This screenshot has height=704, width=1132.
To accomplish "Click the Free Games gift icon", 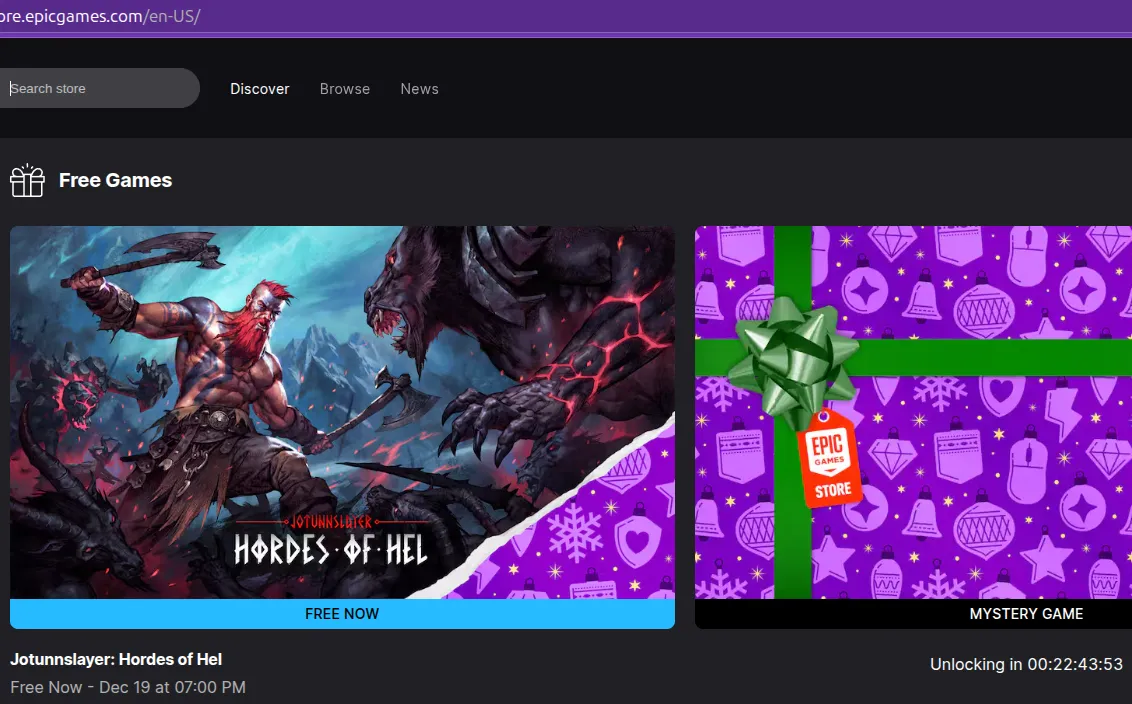I will click(x=27, y=181).
